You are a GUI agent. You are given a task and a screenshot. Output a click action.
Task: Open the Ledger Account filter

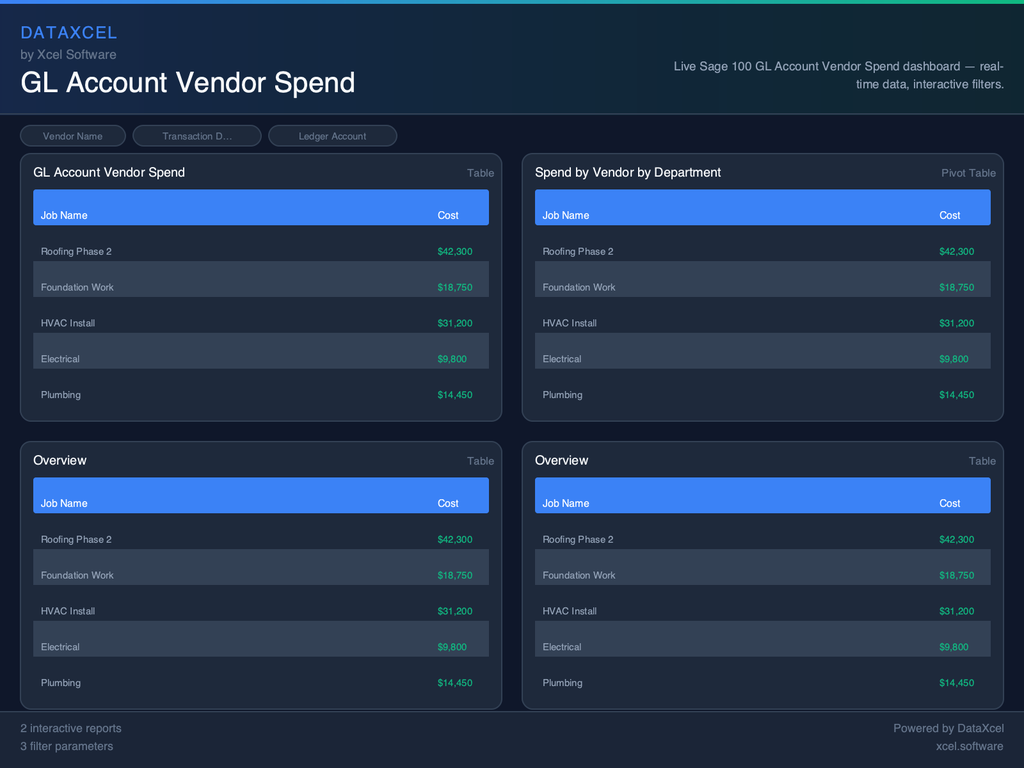tap(332, 135)
